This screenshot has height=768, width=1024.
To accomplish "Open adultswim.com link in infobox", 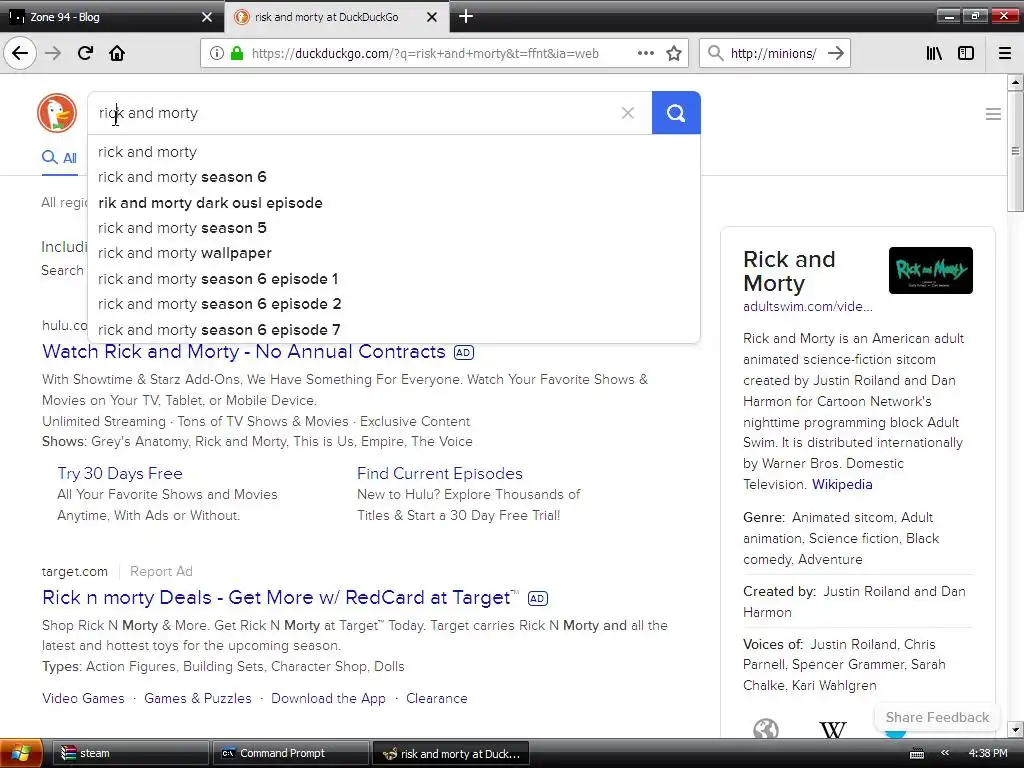I will [x=808, y=306].
